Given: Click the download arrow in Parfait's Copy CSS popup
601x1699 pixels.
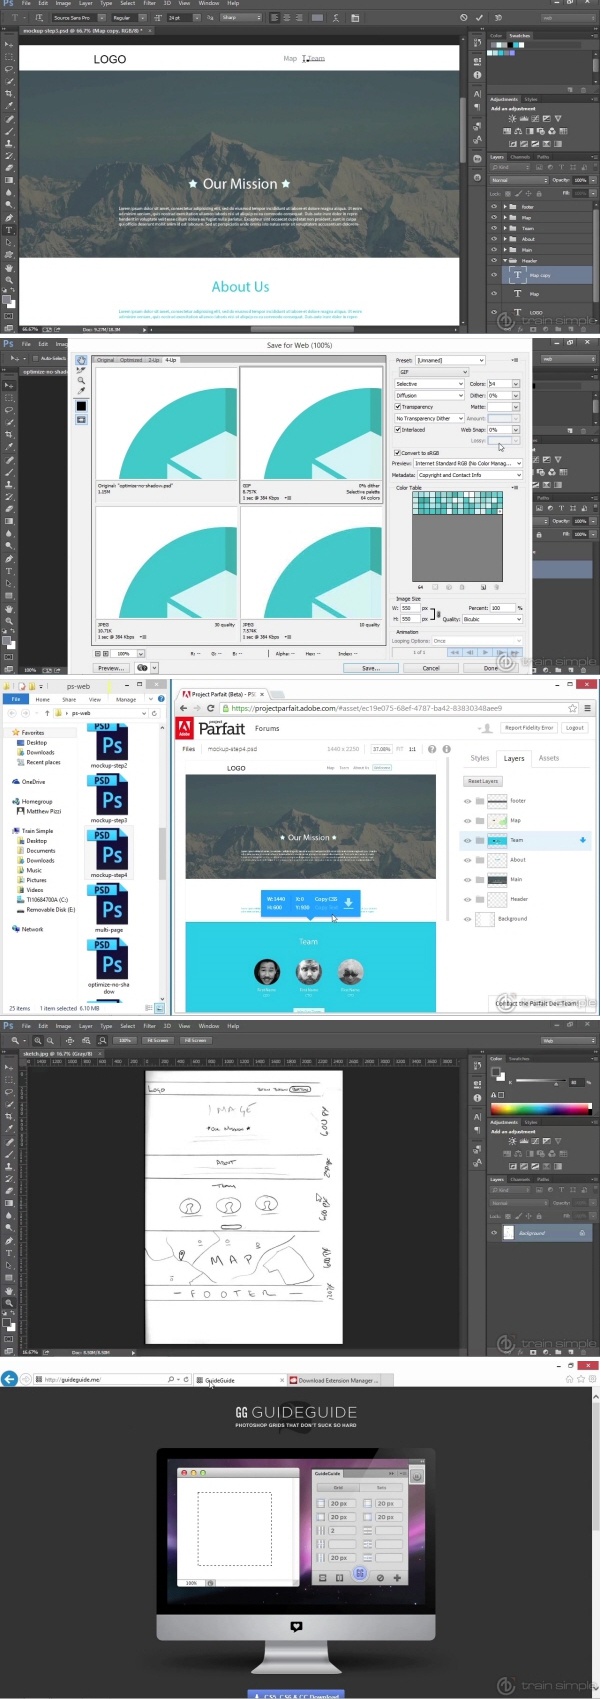Looking at the screenshot, I should coord(348,902).
